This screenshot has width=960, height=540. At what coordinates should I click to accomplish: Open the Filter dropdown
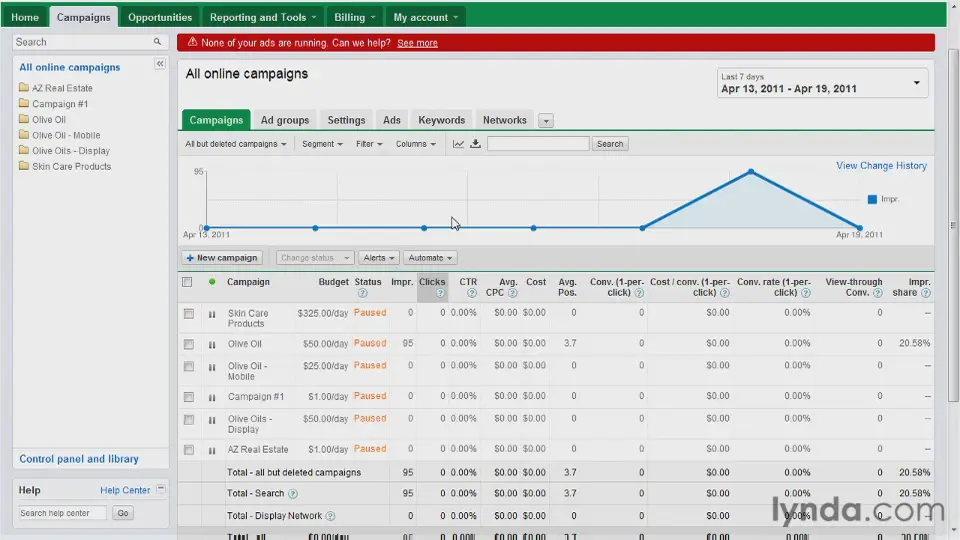coord(369,144)
